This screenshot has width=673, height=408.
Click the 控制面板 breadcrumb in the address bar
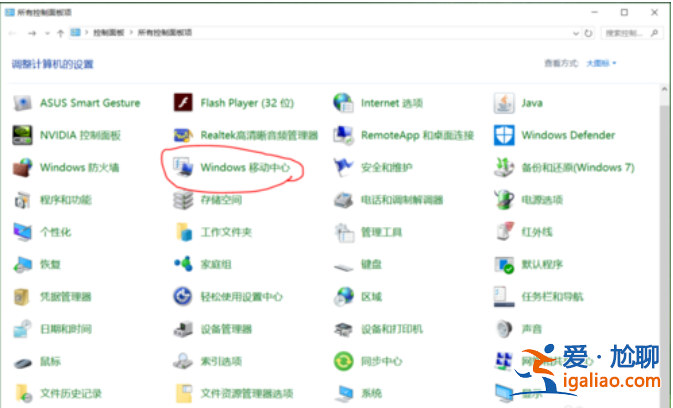pos(109,33)
